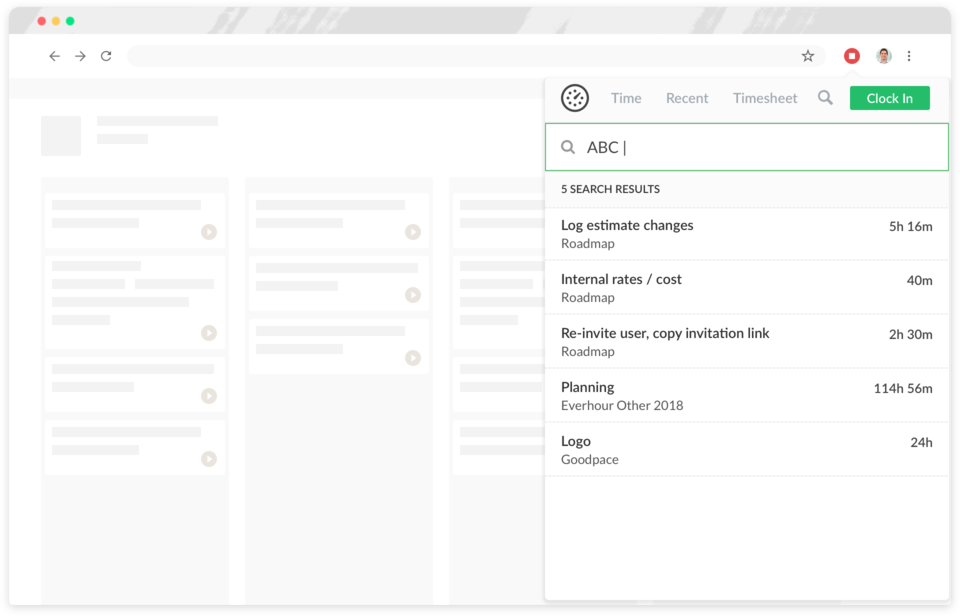Screen dimensions: 960x616
Task: Switch to the Time tab
Action: 626,98
